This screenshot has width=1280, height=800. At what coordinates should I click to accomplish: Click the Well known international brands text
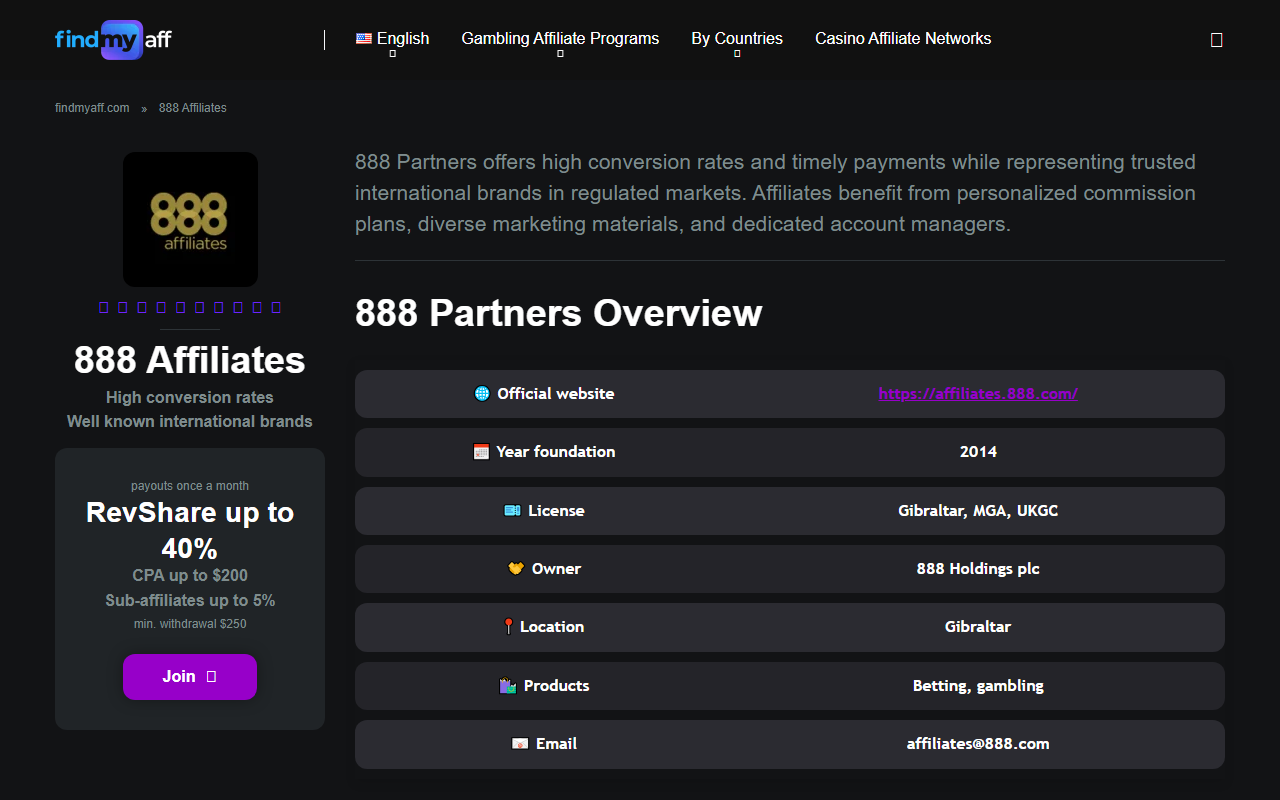point(190,422)
